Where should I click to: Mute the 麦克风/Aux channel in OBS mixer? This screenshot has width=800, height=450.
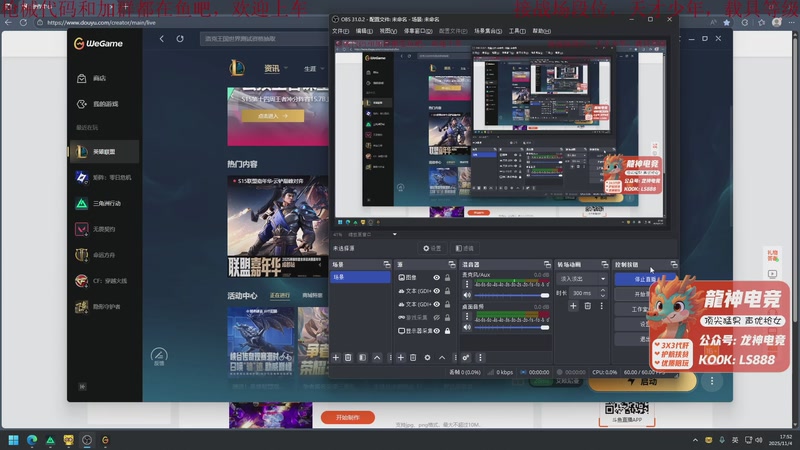467,295
